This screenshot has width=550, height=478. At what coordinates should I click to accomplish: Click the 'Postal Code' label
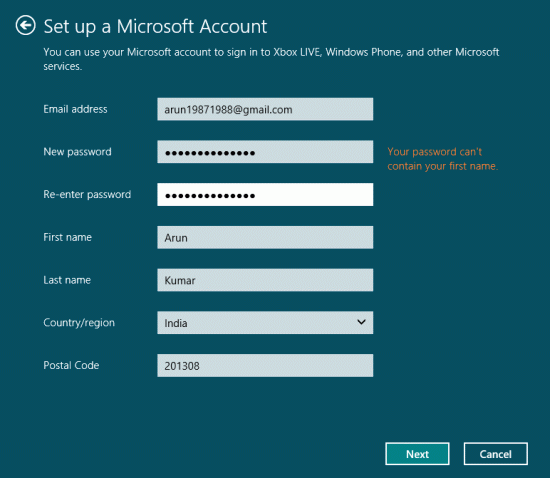pyautogui.click(x=72, y=365)
